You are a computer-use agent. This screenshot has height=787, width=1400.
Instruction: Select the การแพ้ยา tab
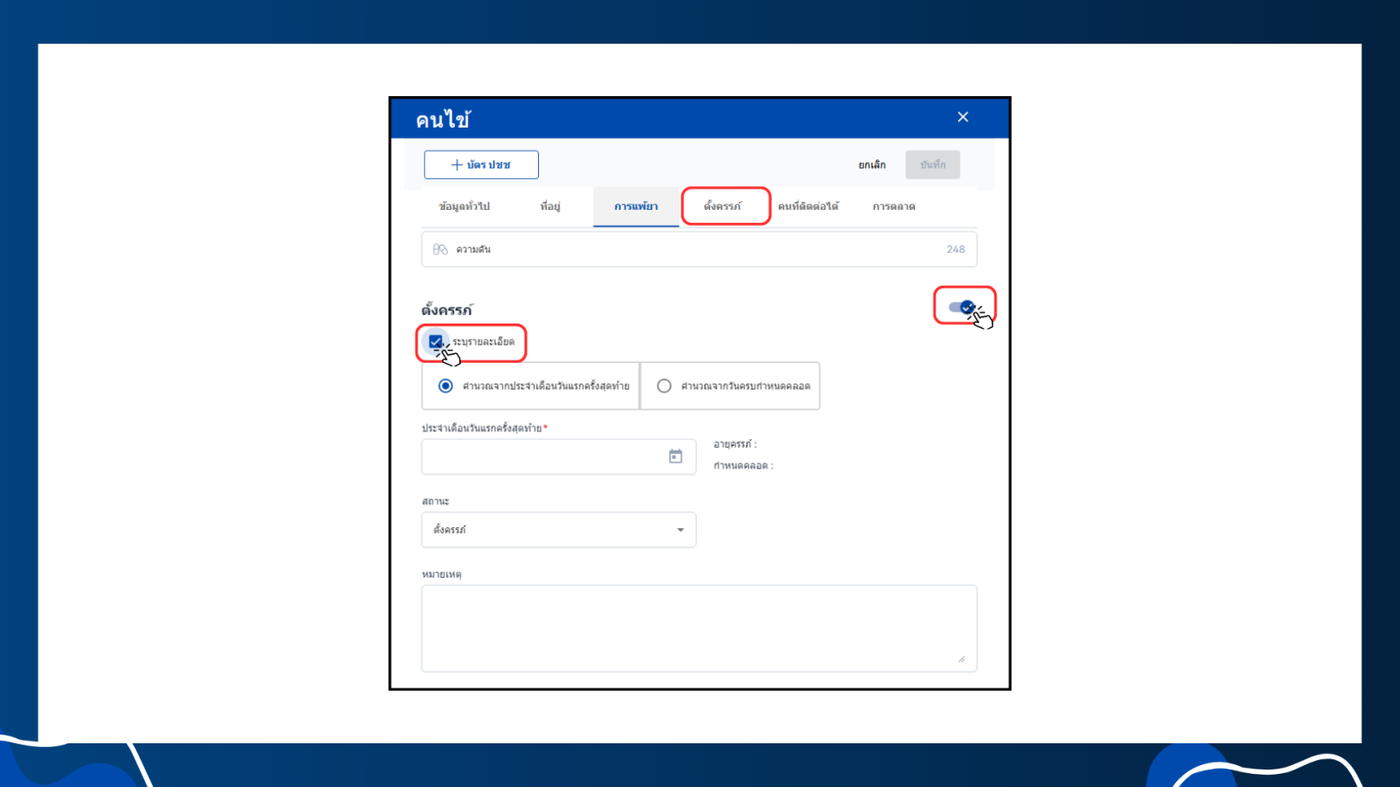[636, 207]
